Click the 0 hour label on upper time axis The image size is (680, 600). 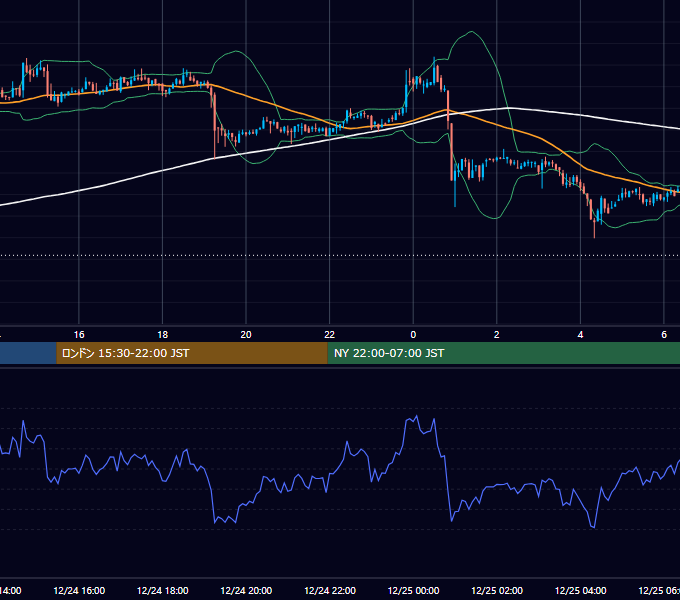(413, 335)
